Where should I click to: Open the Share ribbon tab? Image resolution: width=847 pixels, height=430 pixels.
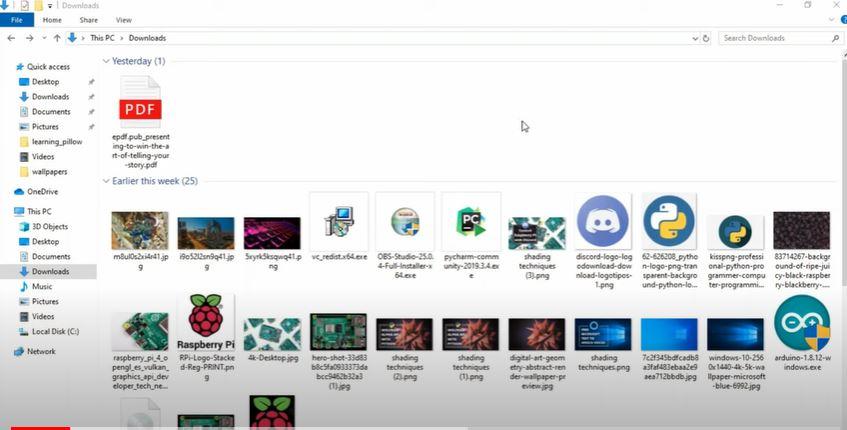pos(89,20)
